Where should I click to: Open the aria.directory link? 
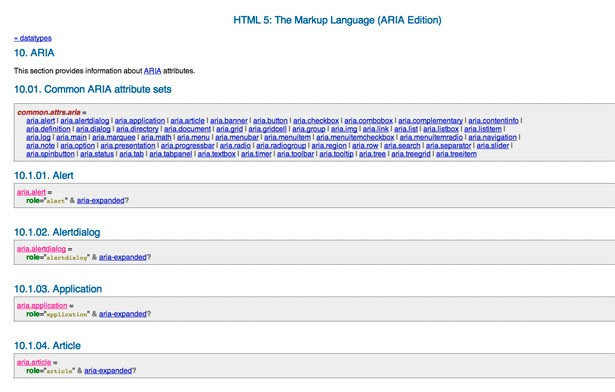pyautogui.click(x=137, y=129)
